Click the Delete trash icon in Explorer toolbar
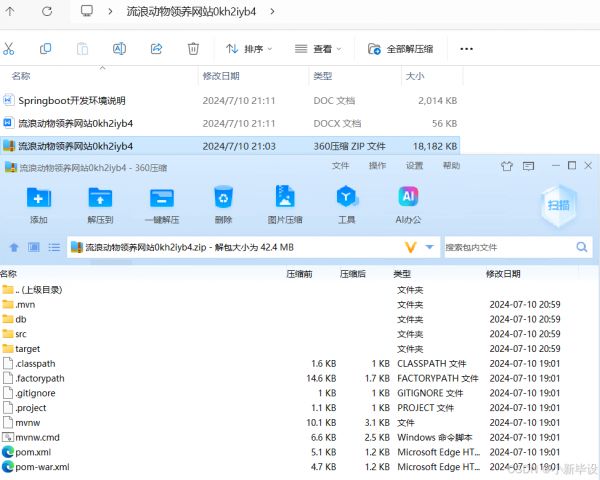This screenshot has height=480, width=600. point(193,49)
